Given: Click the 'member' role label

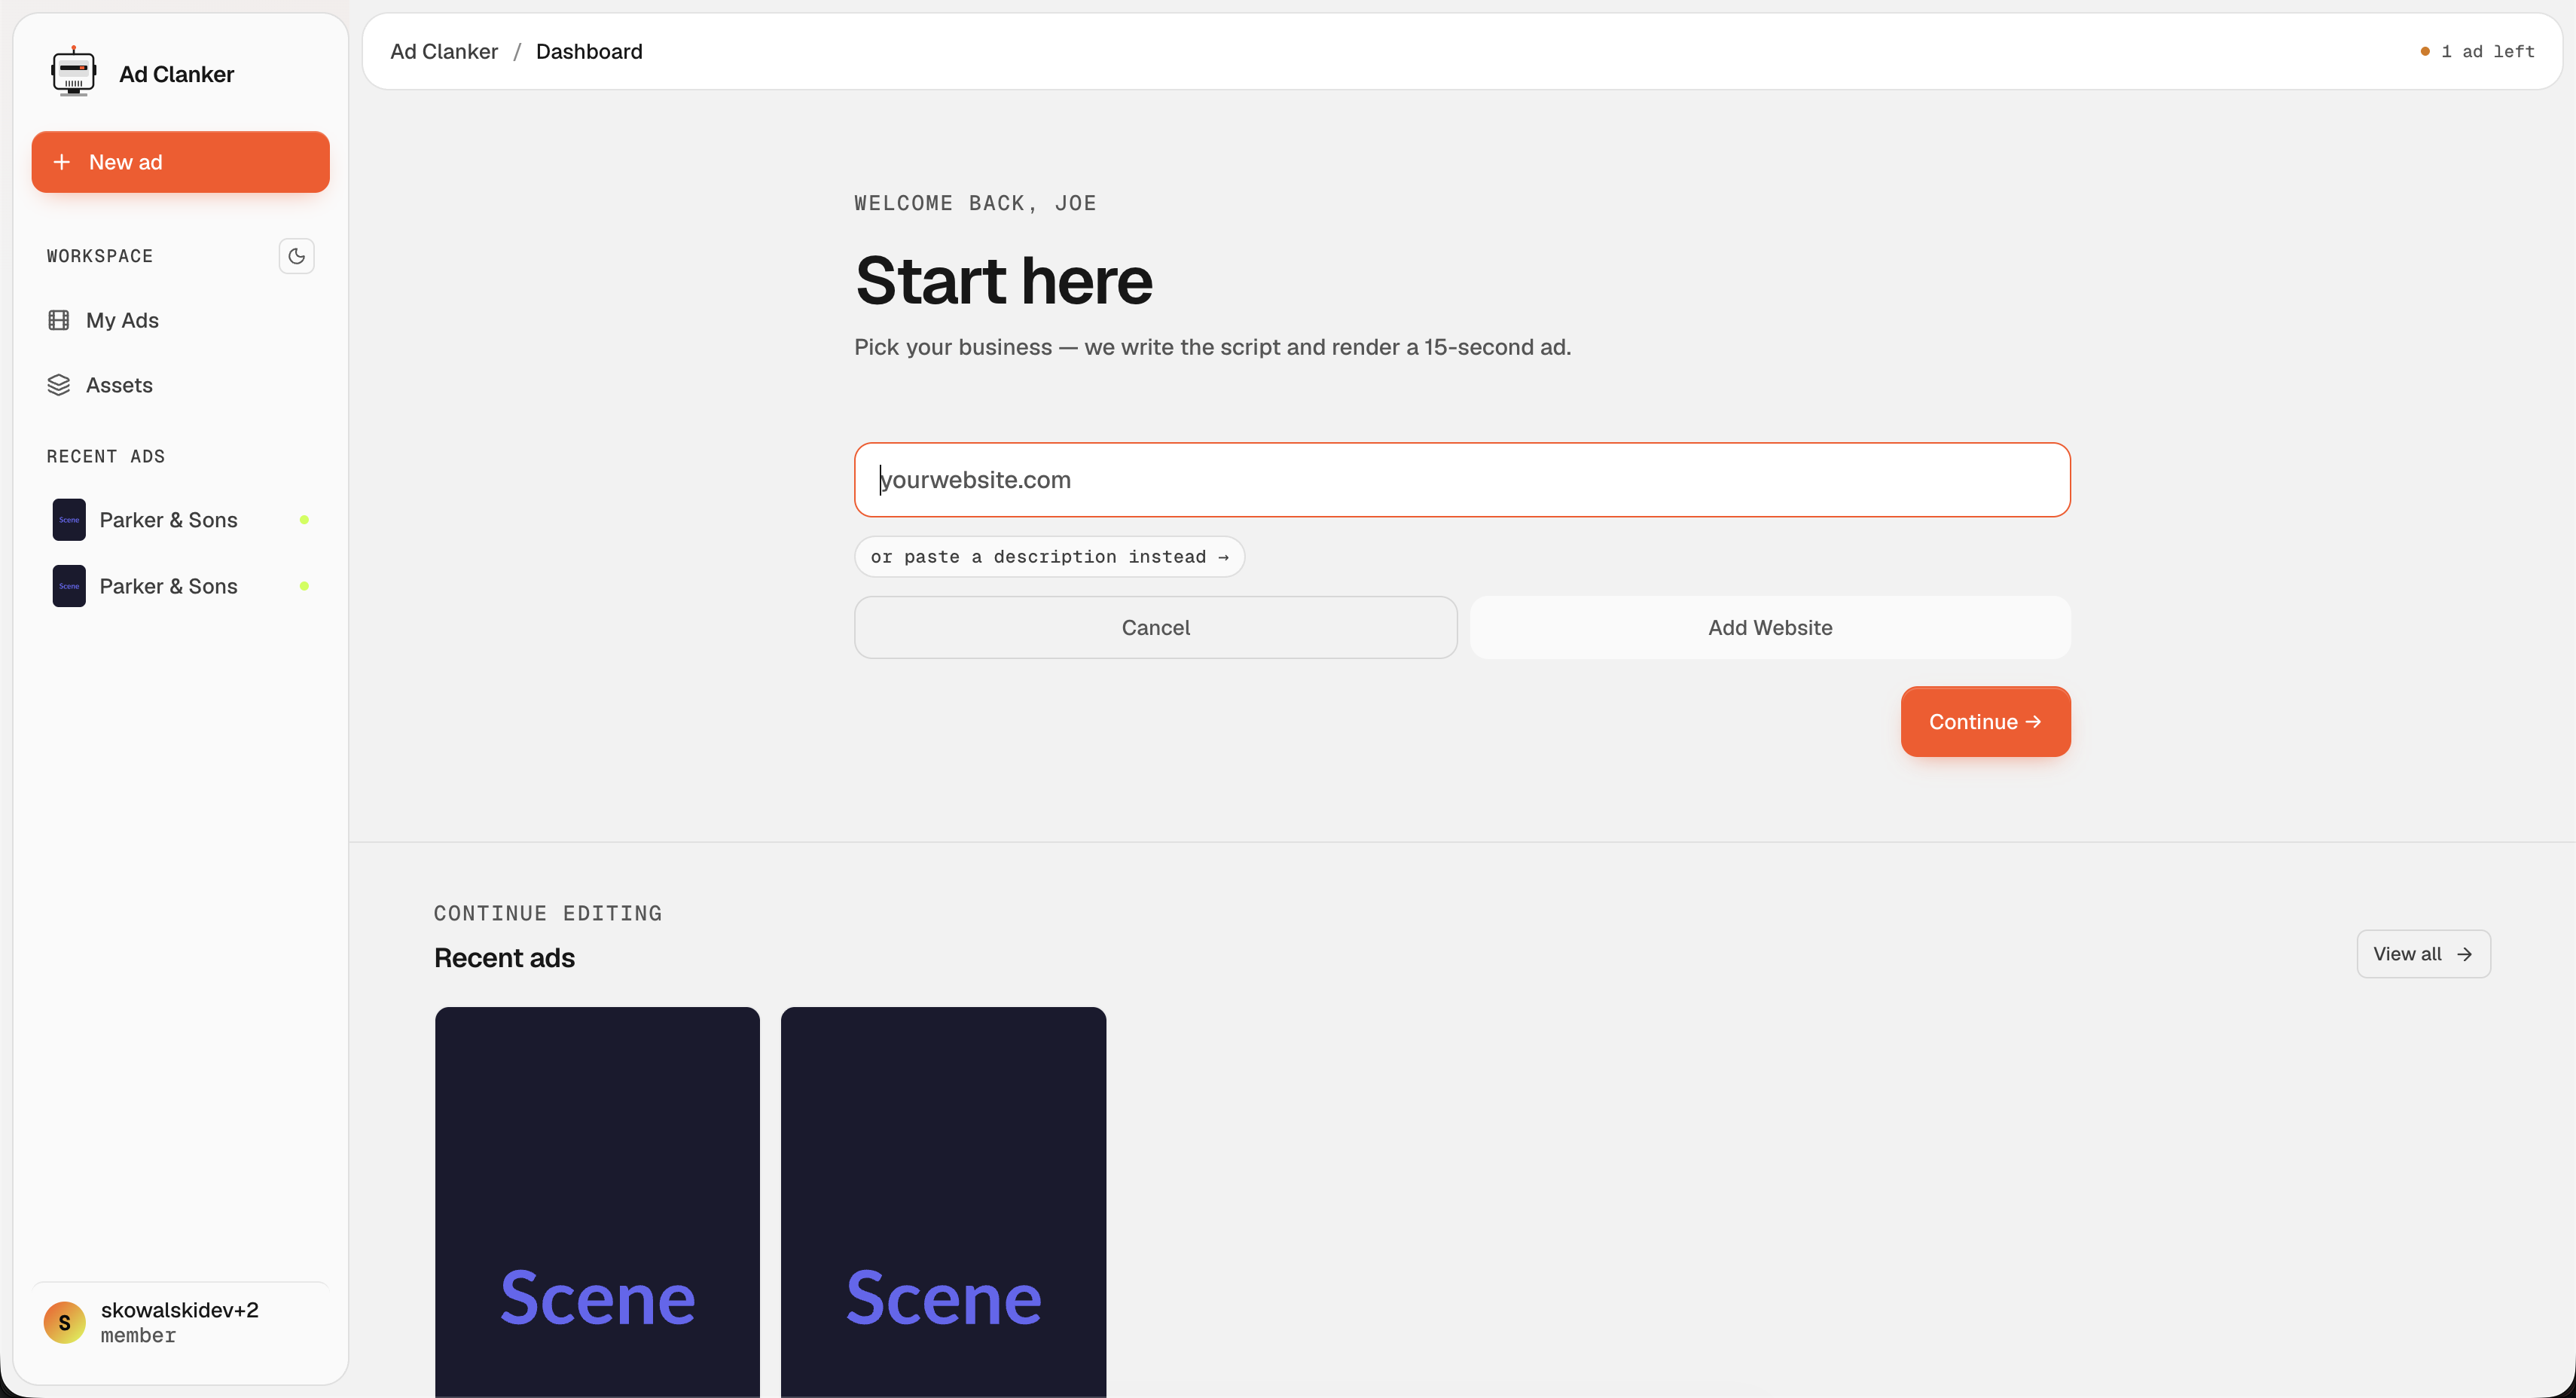Looking at the screenshot, I should click(x=138, y=1336).
